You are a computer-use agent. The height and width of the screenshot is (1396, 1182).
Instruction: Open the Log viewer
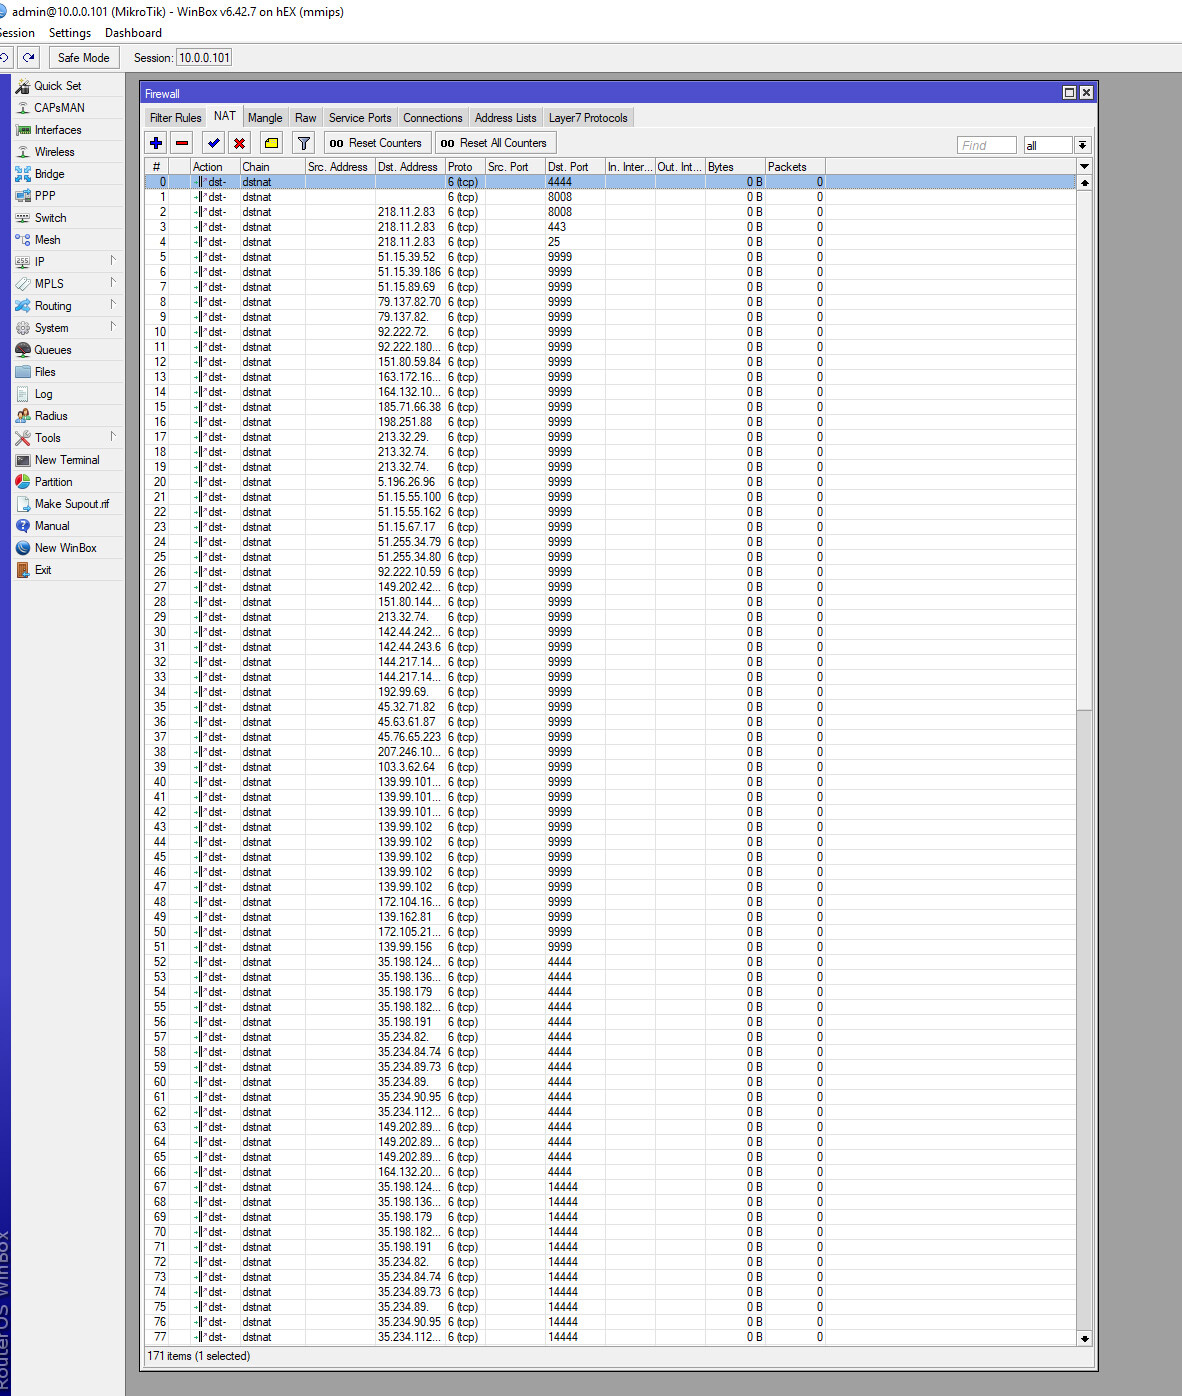(43, 394)
